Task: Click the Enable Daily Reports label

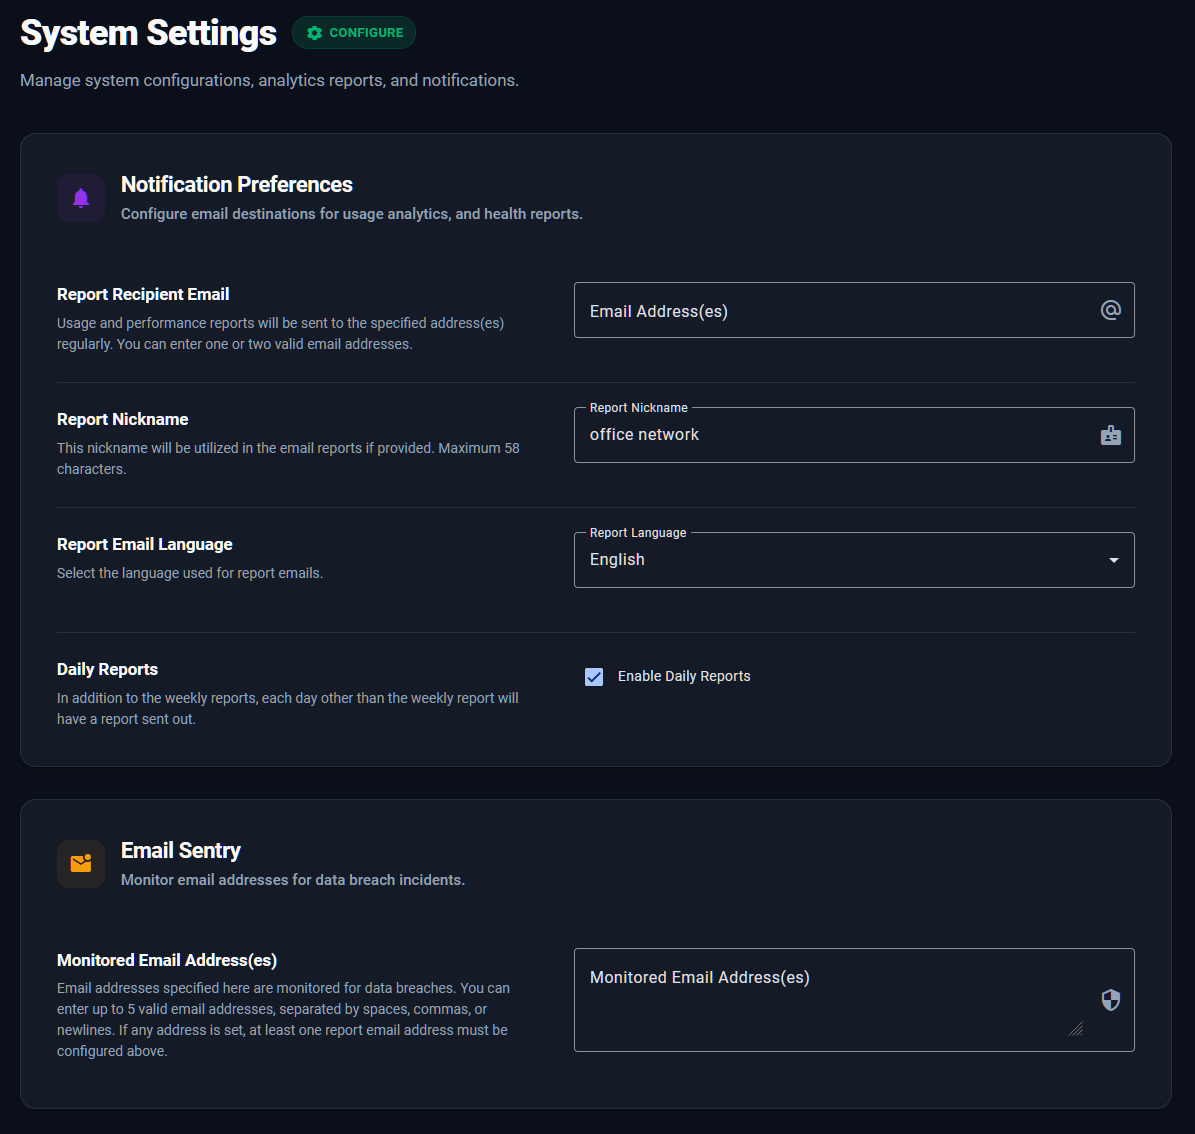Action: 684,677
